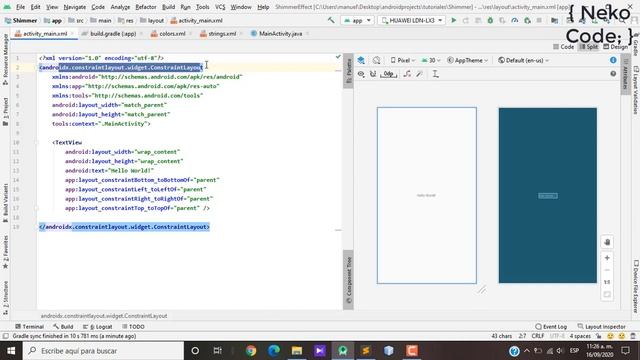This screenshot has width=640, height=360.
Task: Start debugging with the green bug icon
Action: click(490, 20)
